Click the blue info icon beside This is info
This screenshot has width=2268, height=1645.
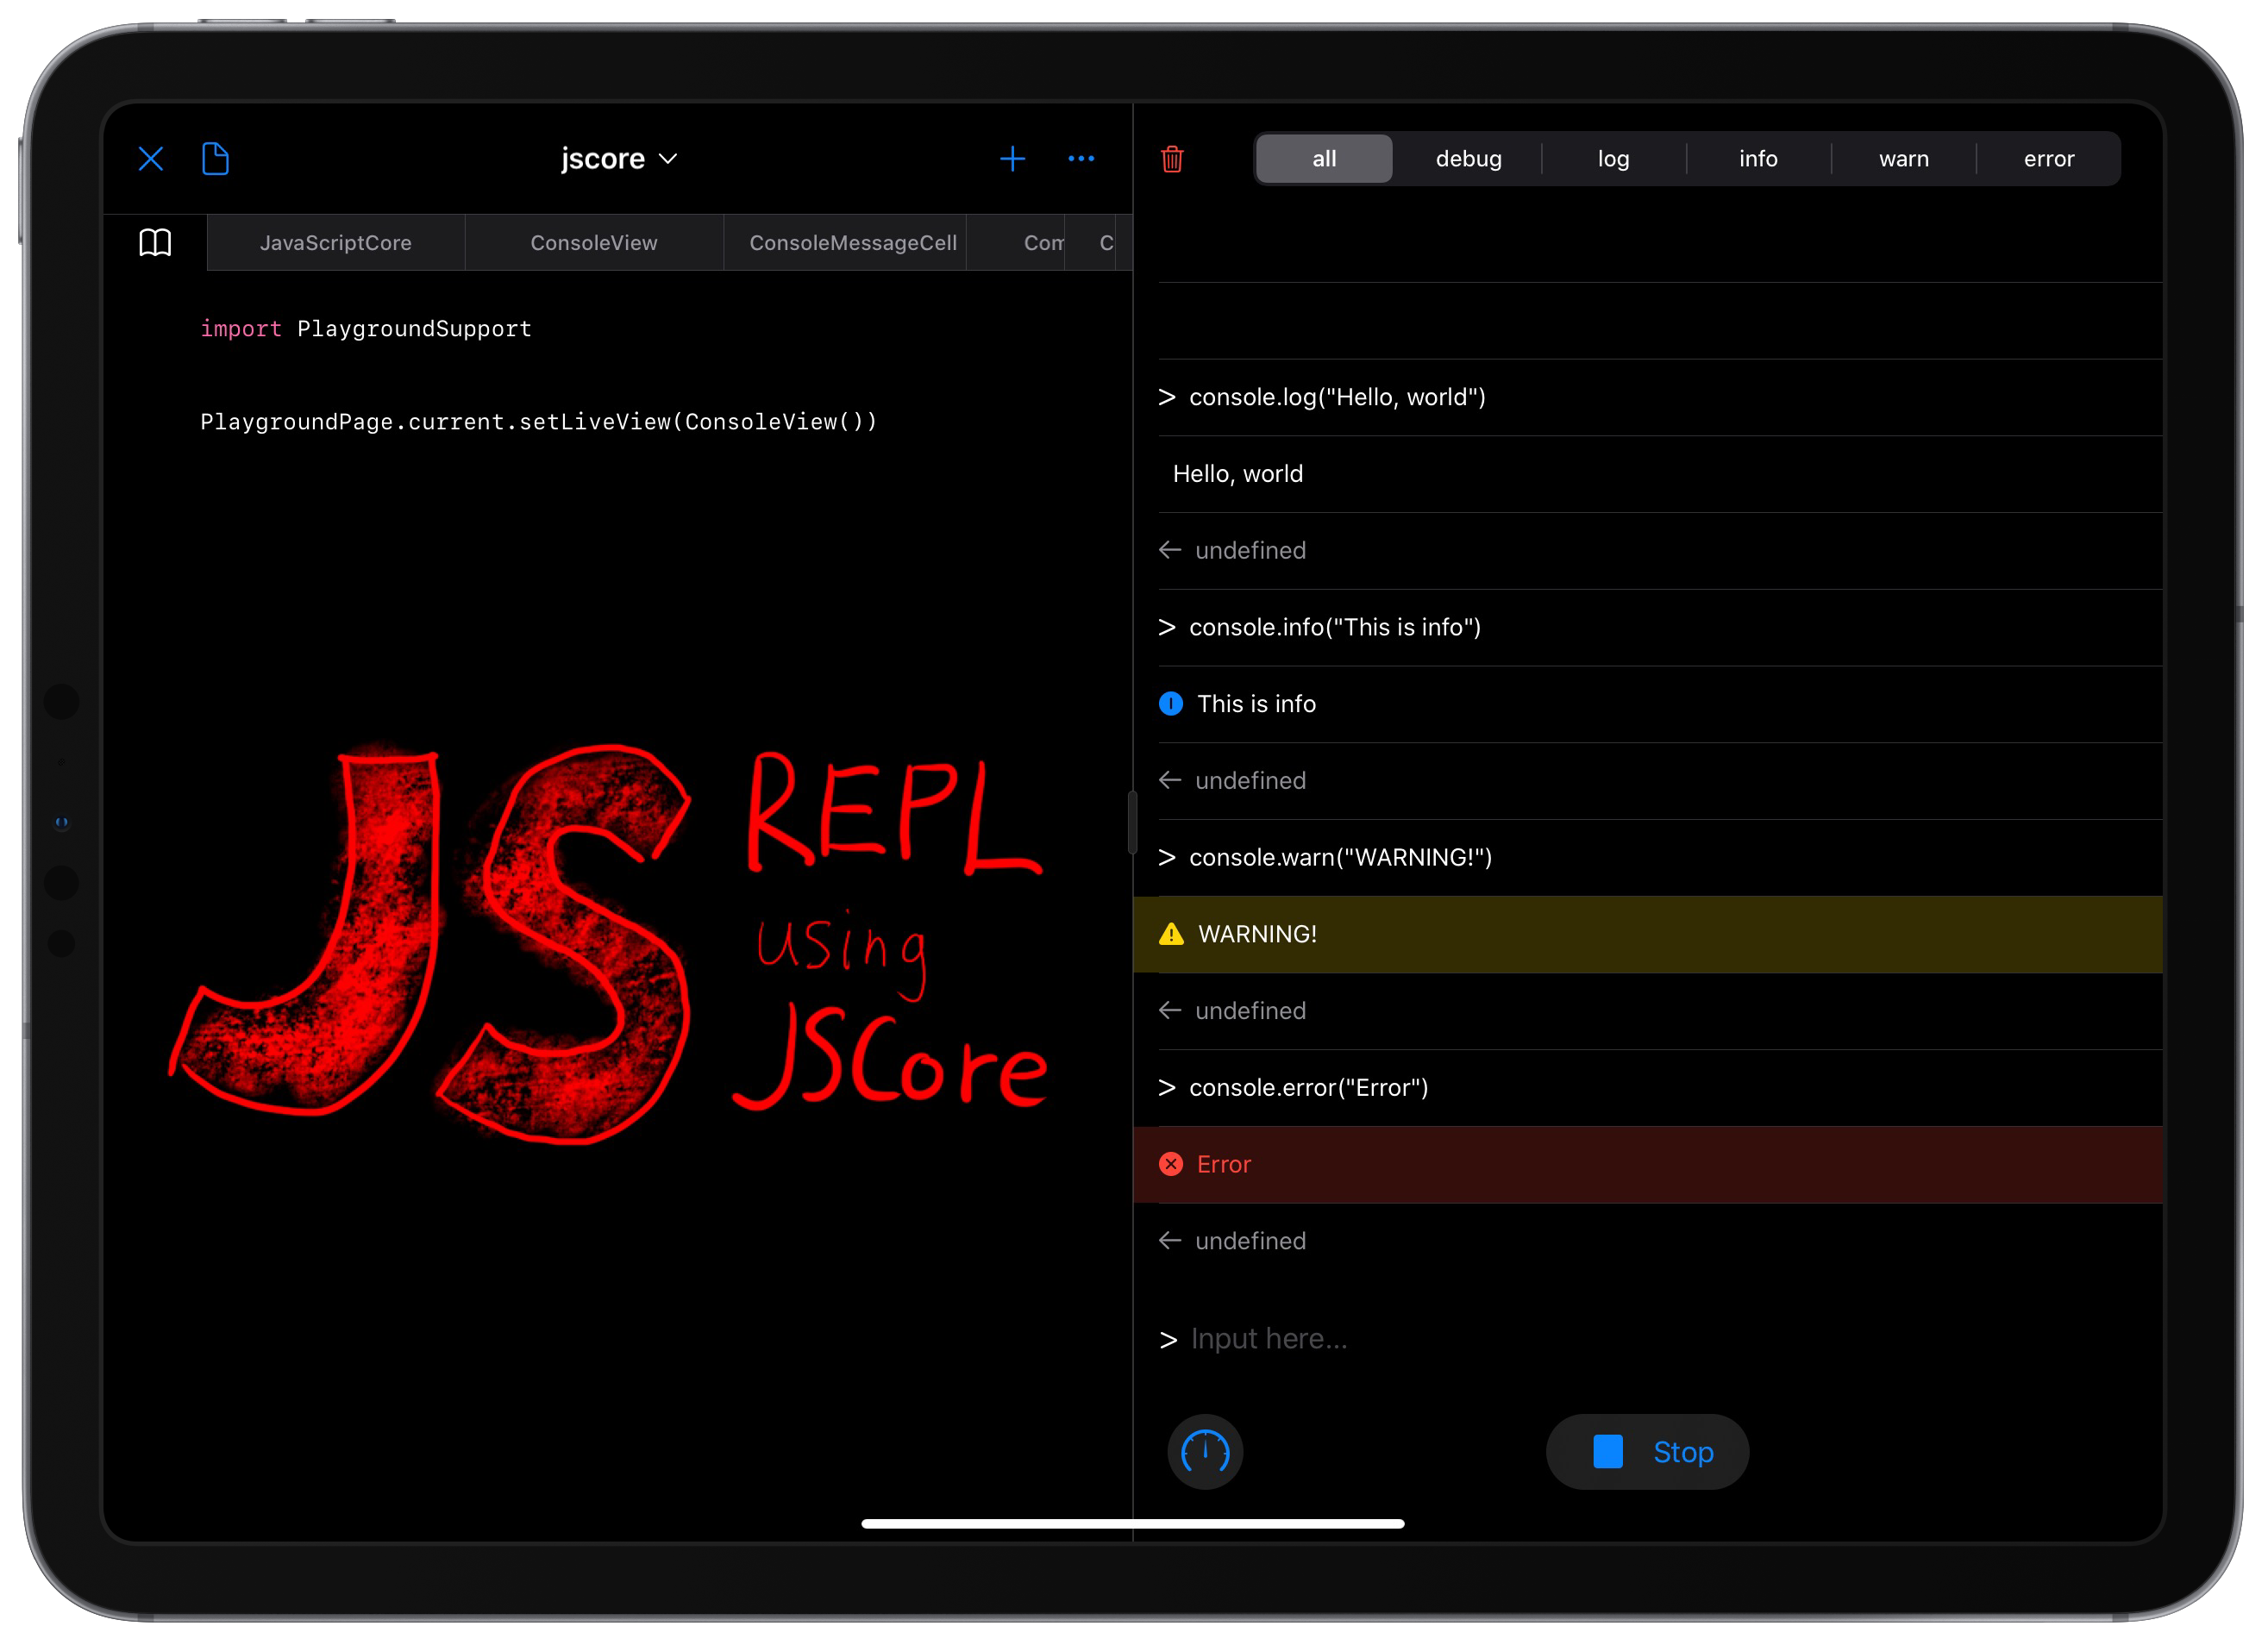tap(1170, 704)
